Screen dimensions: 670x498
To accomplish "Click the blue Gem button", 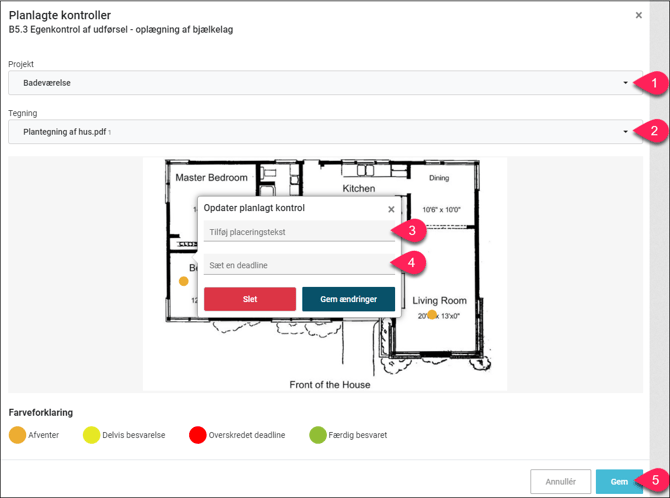I will [619, 481].
